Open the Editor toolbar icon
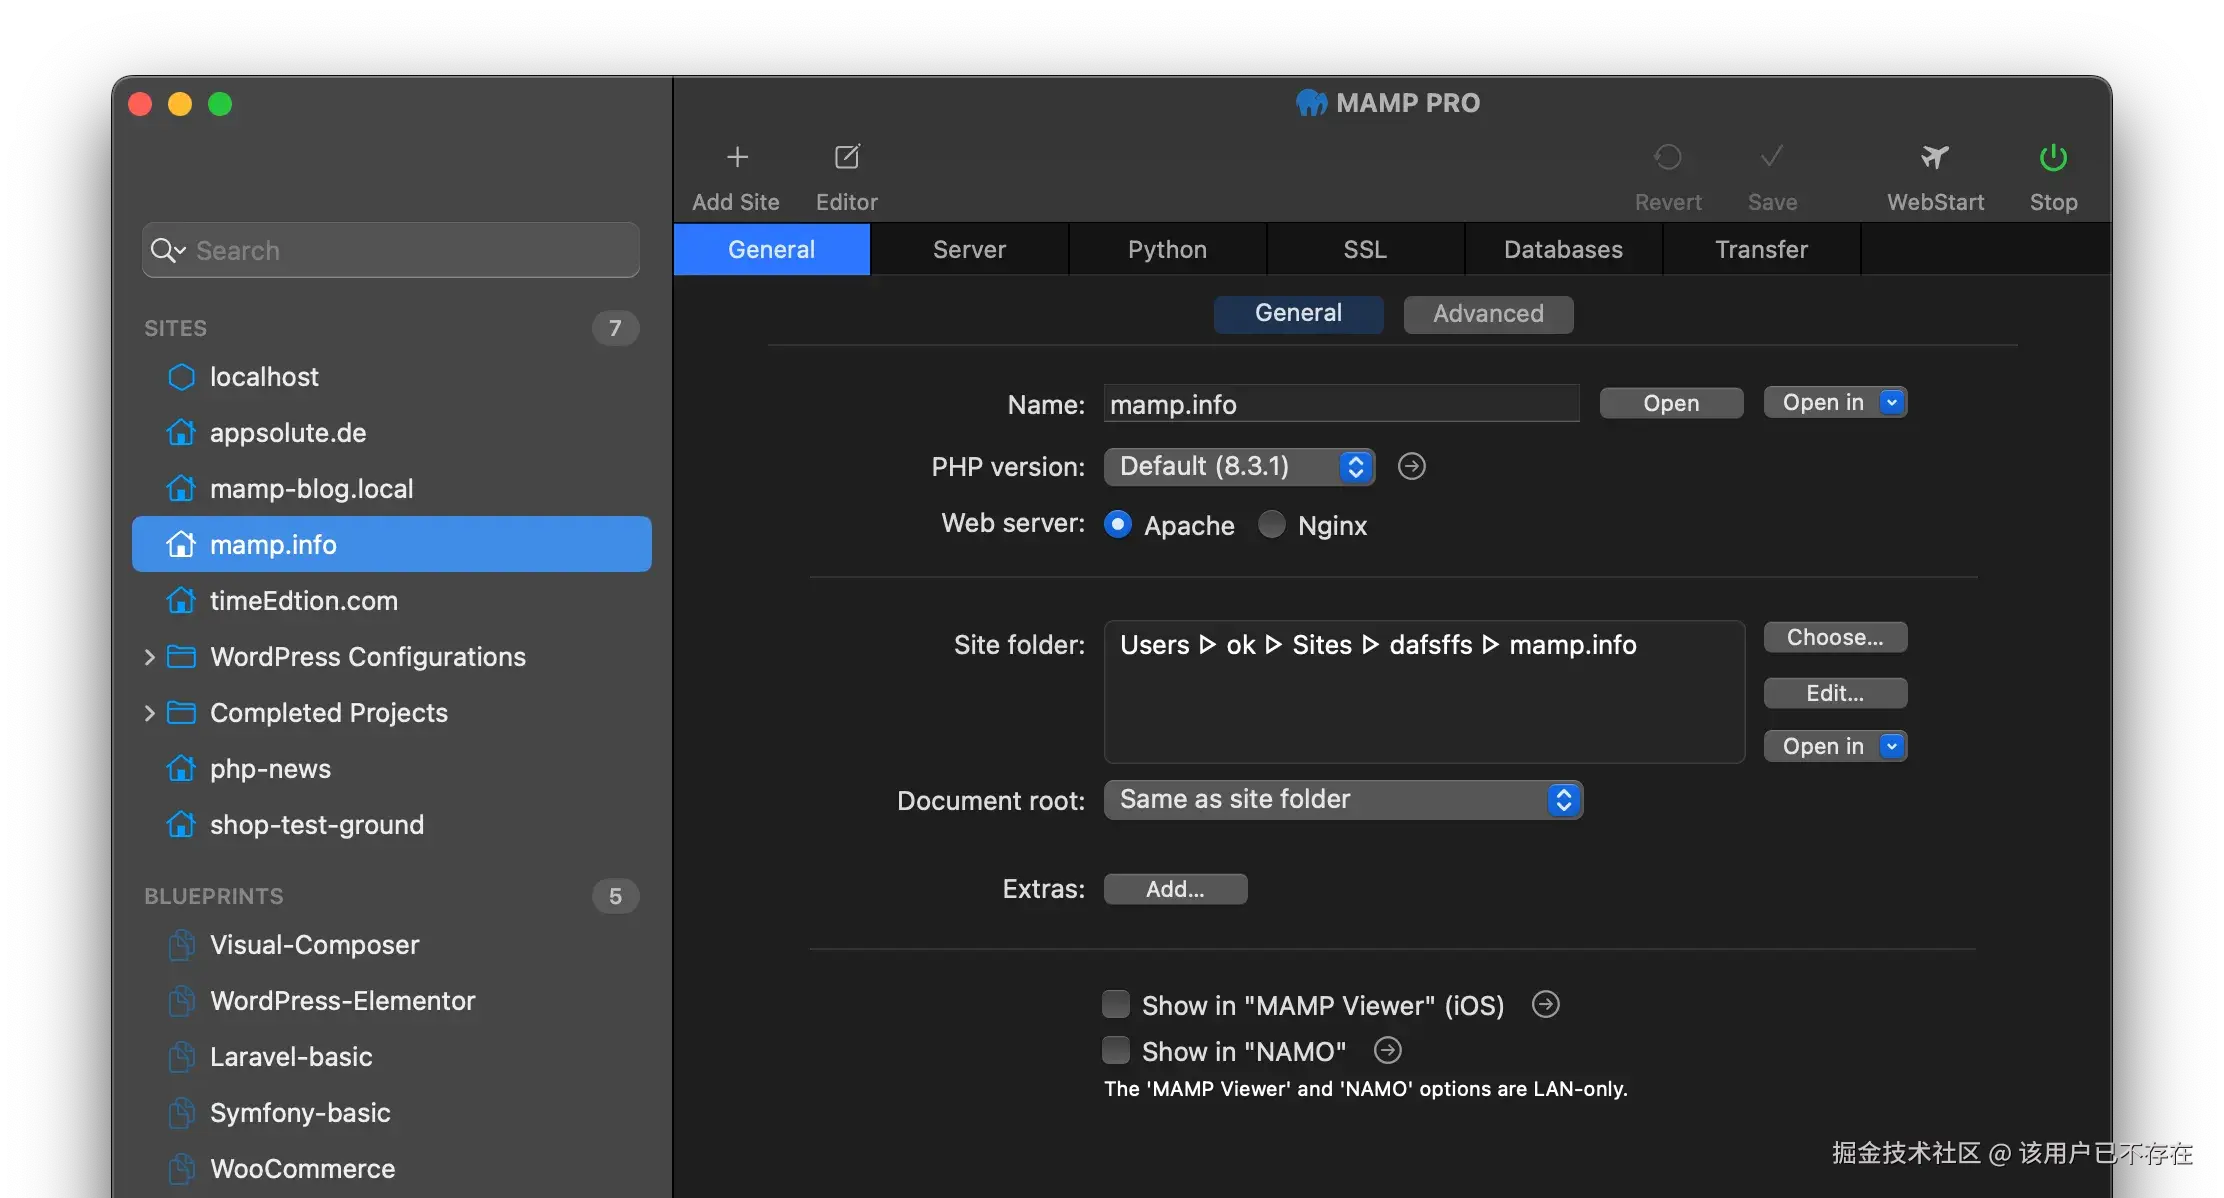 click(x=847, y=157)
